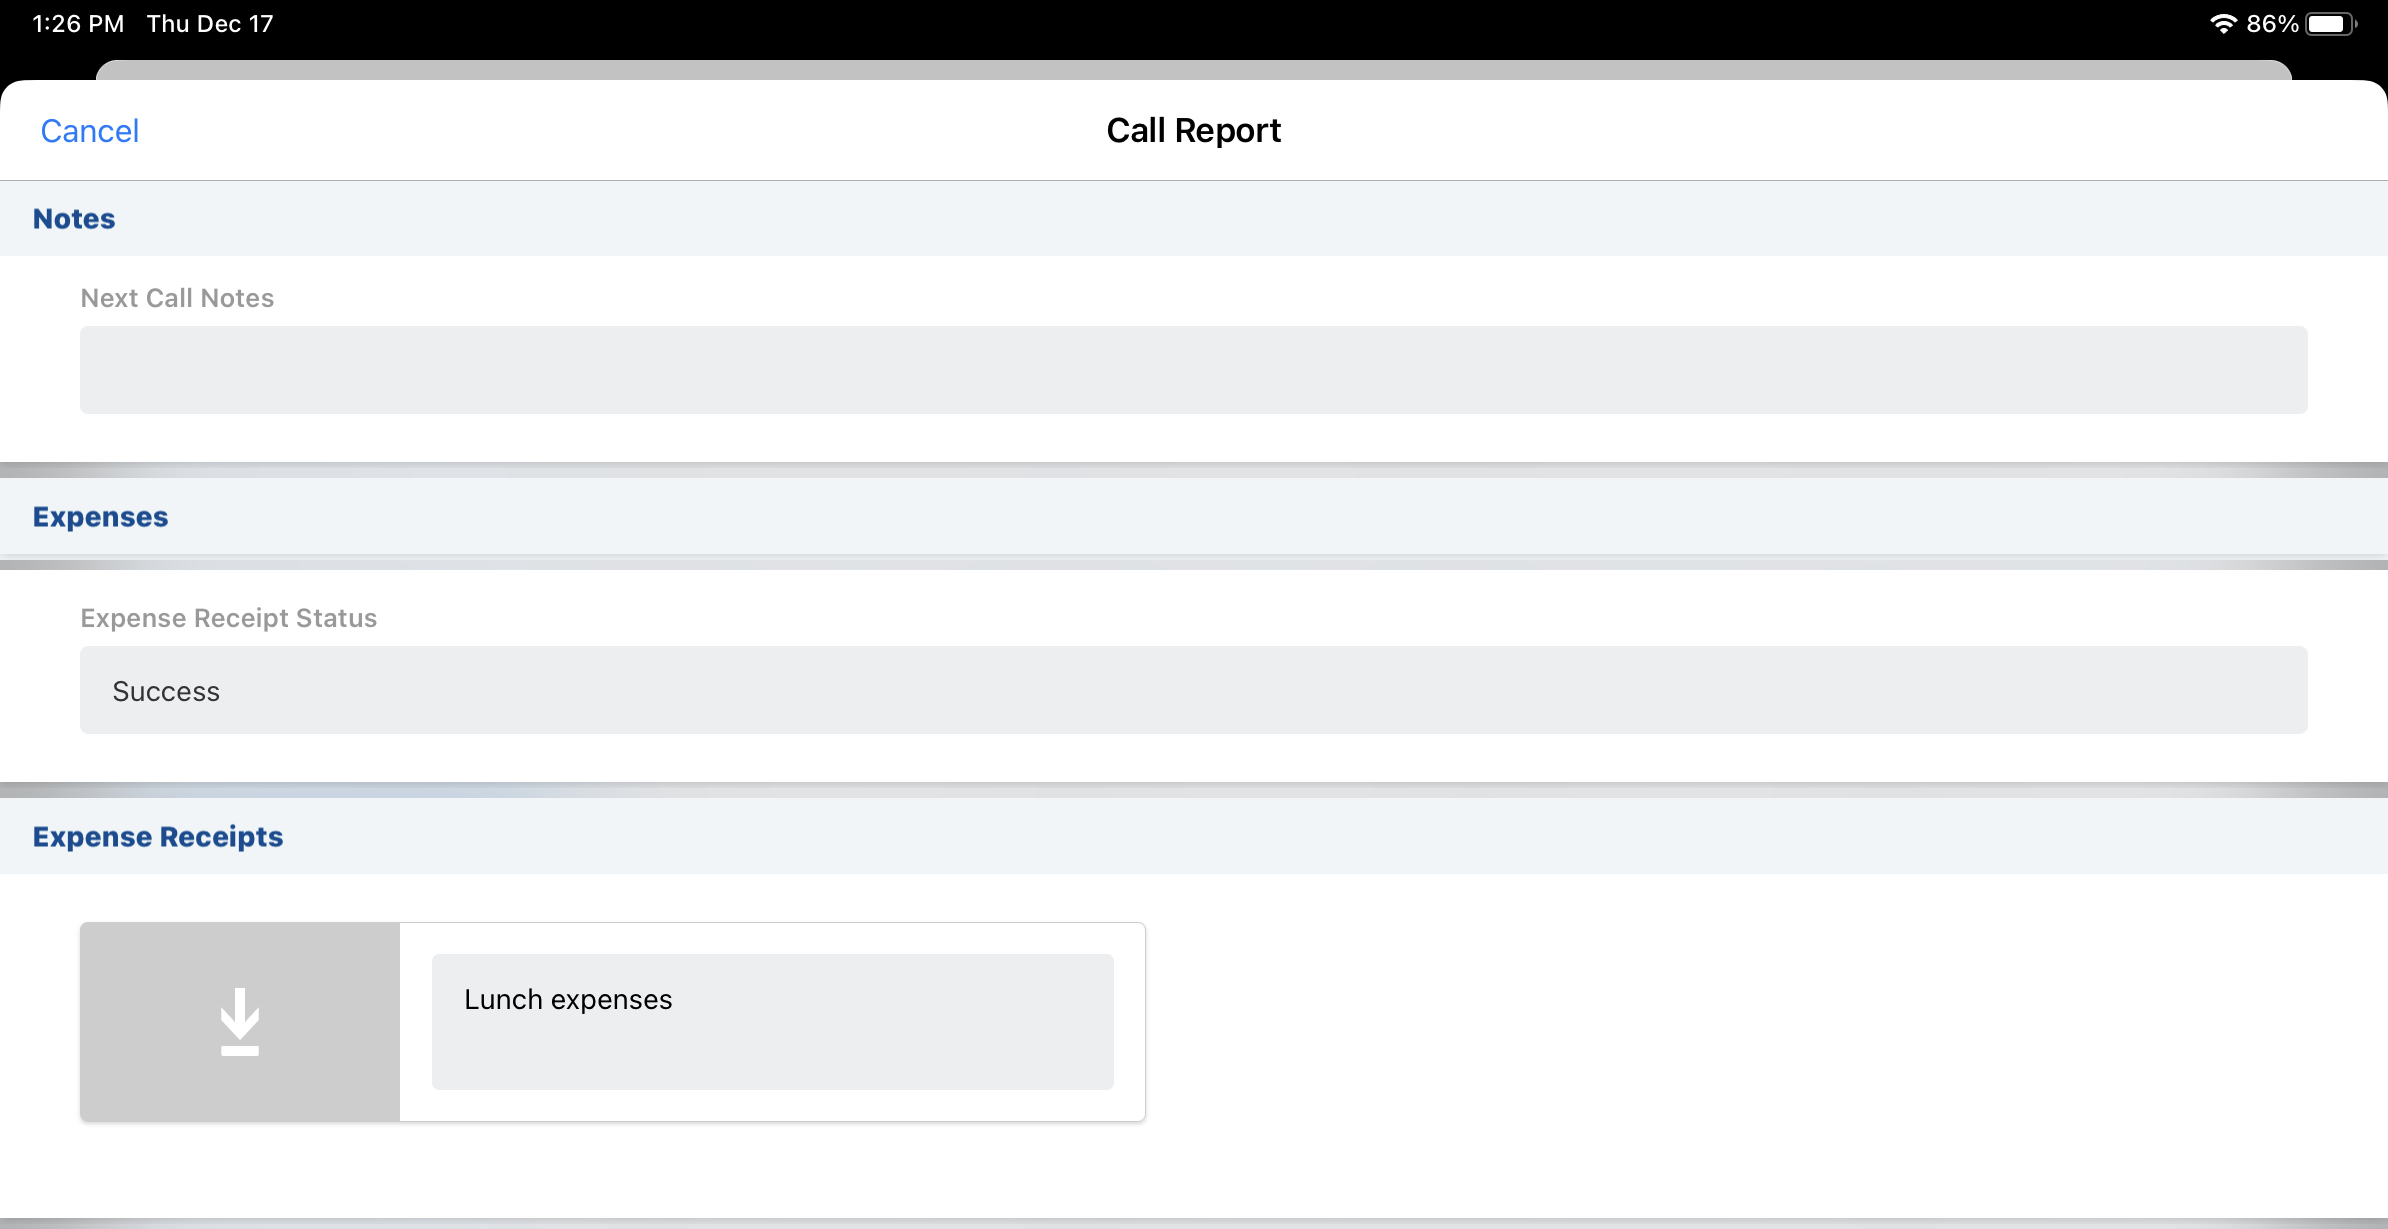2388x1229 pixels.
Task: Click the Next Call Notes text field
Action: coord(1193,370)
